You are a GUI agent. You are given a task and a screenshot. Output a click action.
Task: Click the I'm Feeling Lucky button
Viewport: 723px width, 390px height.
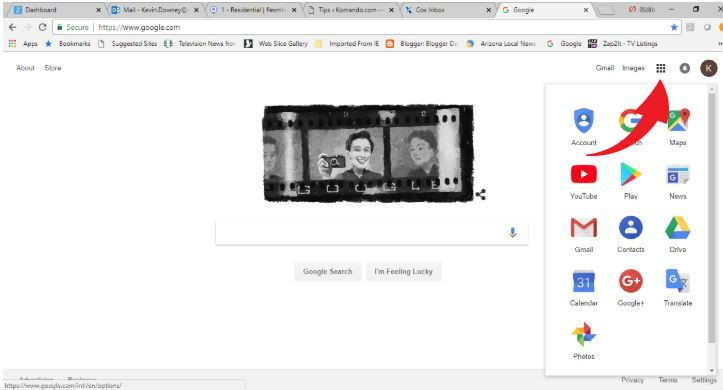point(403,272)
